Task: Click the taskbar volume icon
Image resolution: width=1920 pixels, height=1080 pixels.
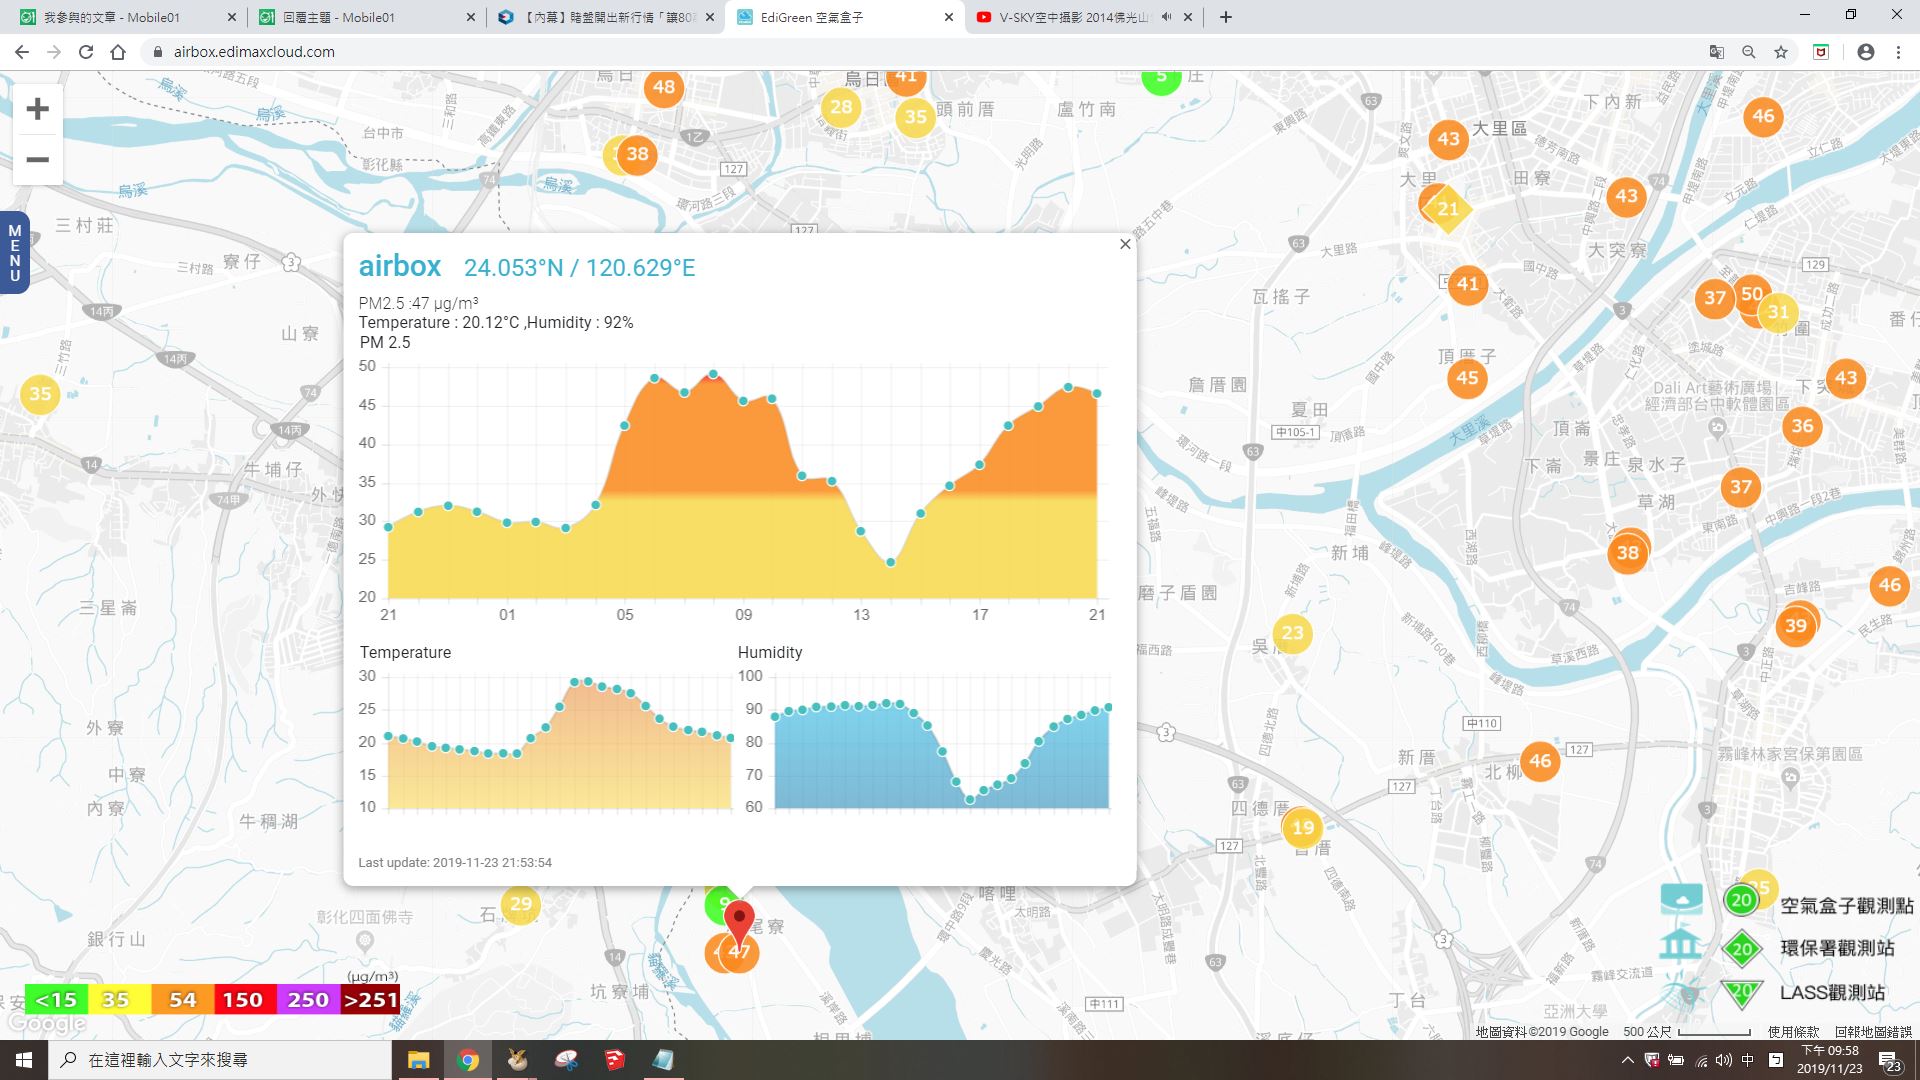Action: click(1723, 1060)
